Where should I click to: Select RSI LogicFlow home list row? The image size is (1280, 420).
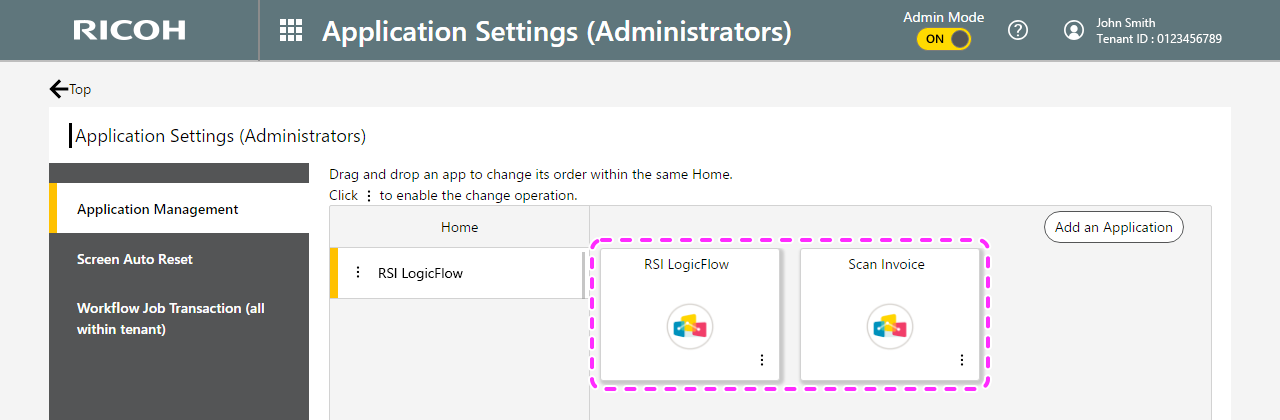(455, 273)
